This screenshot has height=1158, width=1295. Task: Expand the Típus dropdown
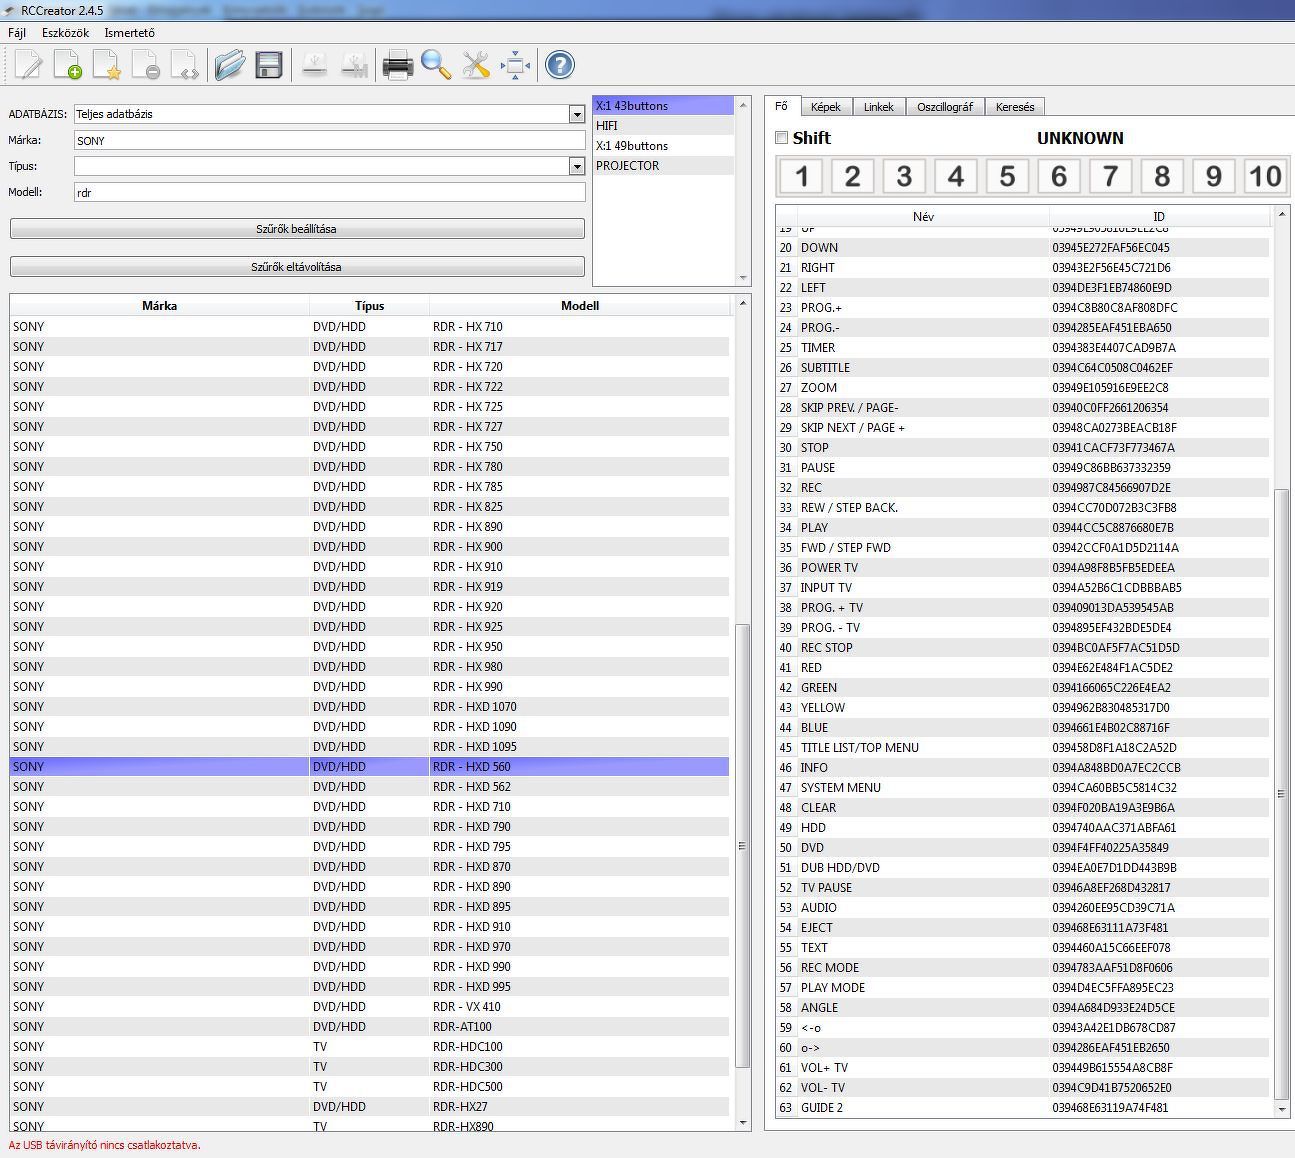(x=577, y=166)
